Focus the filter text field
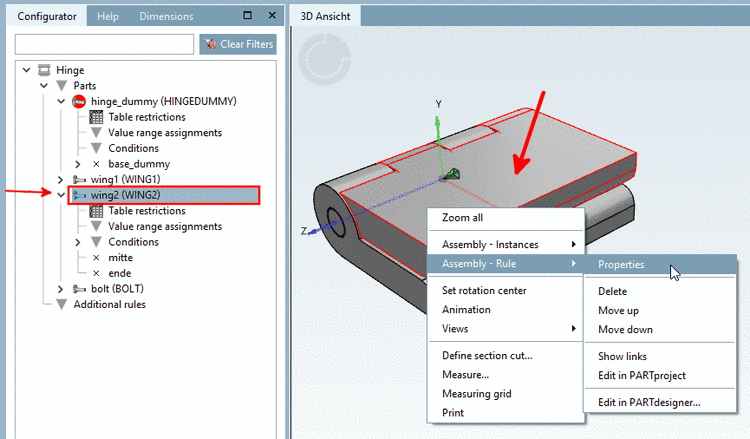Viewport: 750px width, 439px height. (x=104, y=44)
